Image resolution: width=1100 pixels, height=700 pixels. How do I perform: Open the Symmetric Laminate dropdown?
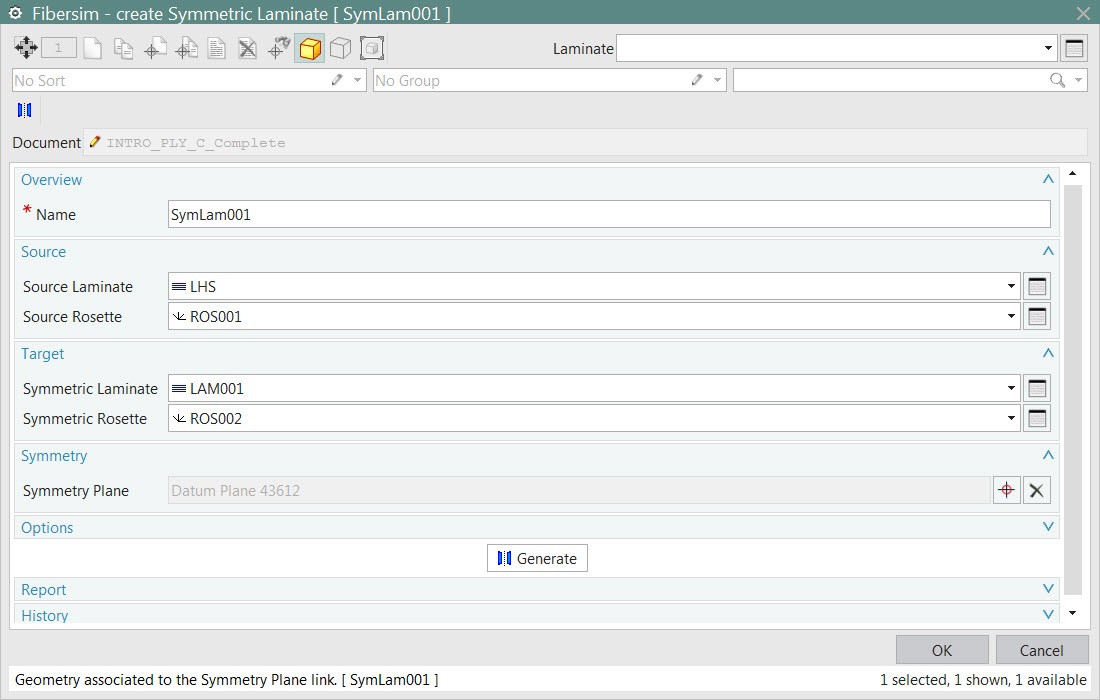(x=1012, y=389)
